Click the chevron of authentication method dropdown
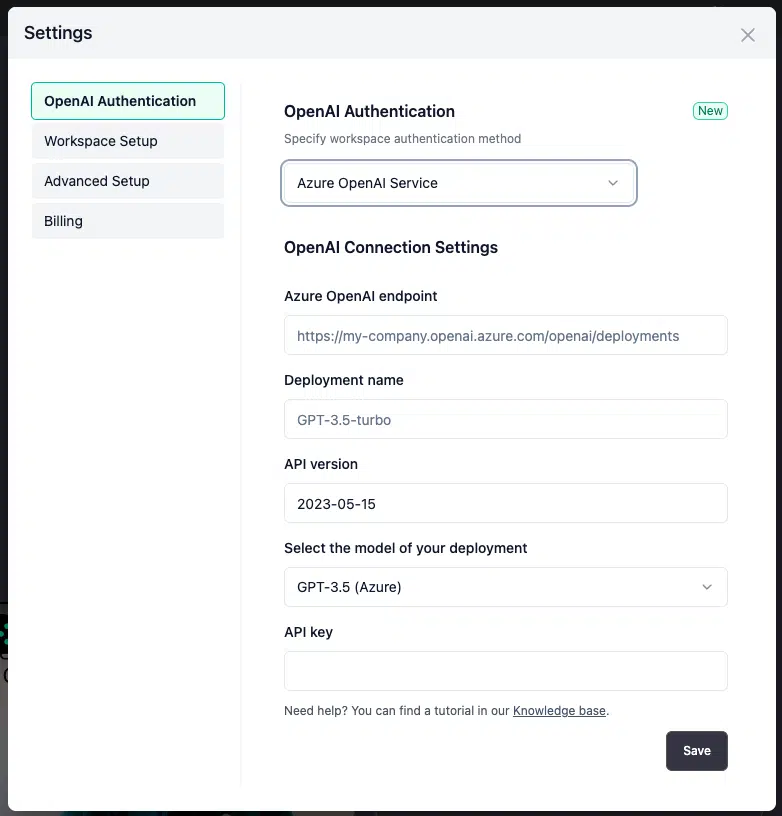 click(x=613, y=183)
